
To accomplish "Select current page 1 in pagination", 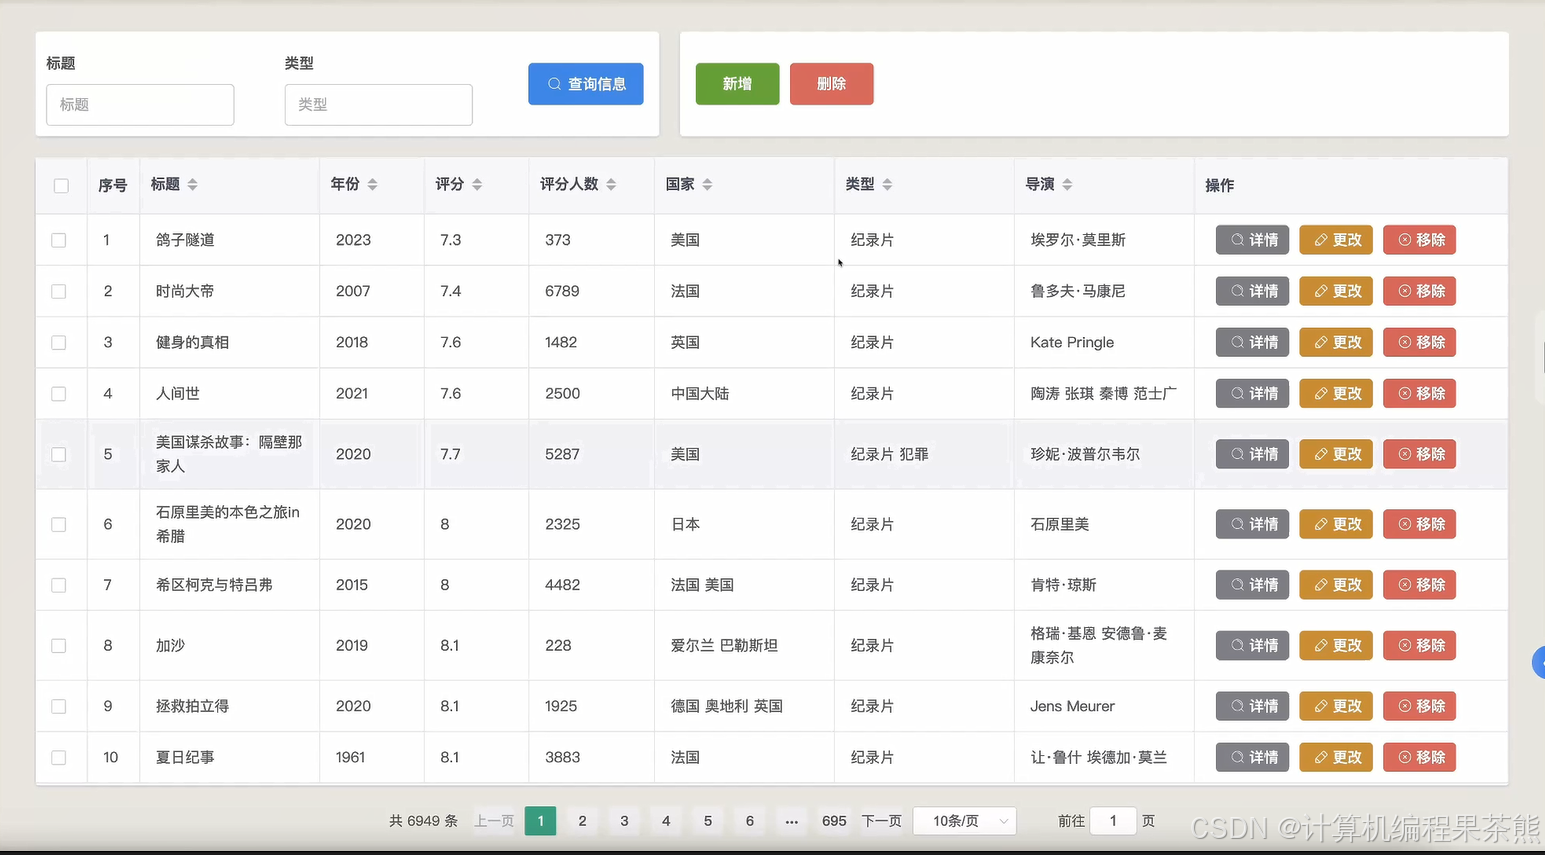I will click(540, 821).
